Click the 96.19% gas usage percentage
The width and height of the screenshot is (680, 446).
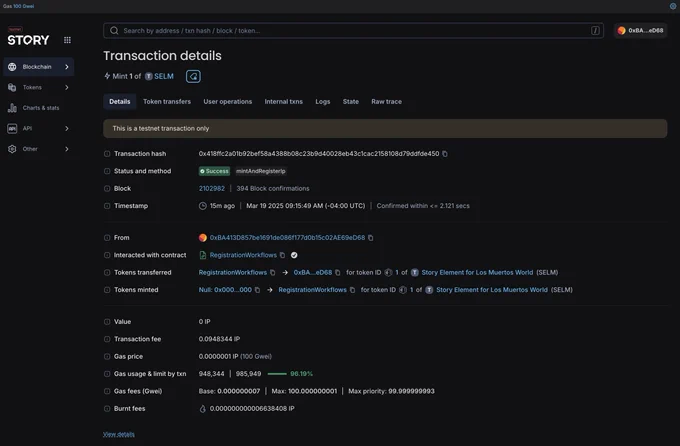(x=301, y=374)
